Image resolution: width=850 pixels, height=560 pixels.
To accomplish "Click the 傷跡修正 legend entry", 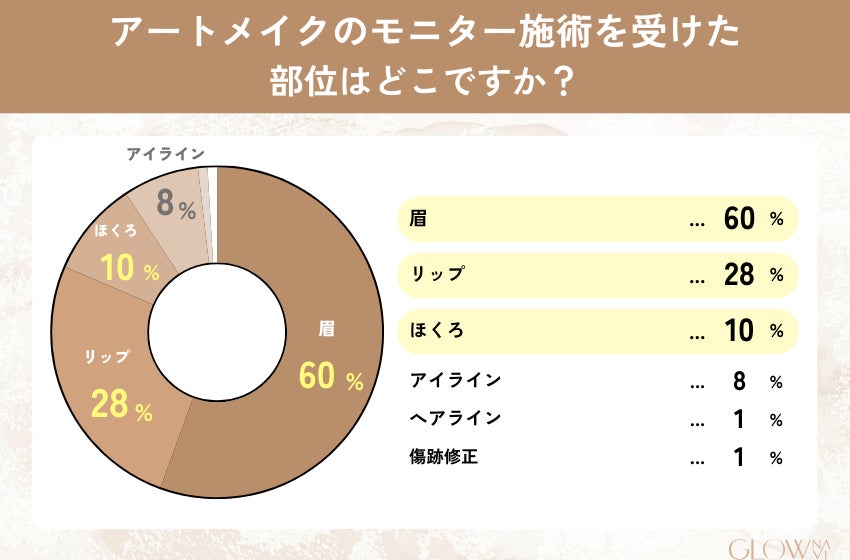I will pyautogui.click(x=445, y=458).
